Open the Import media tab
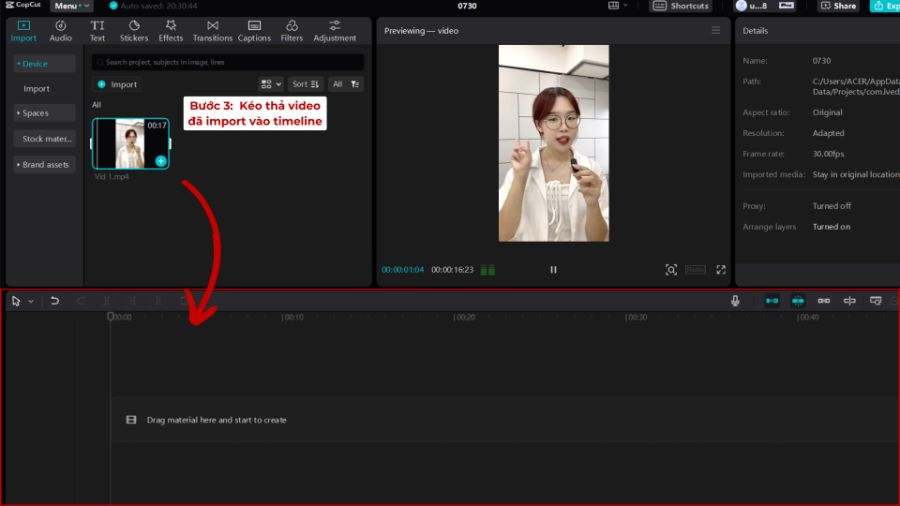This screenshot has height=506, width=900. tap(23, 31)
